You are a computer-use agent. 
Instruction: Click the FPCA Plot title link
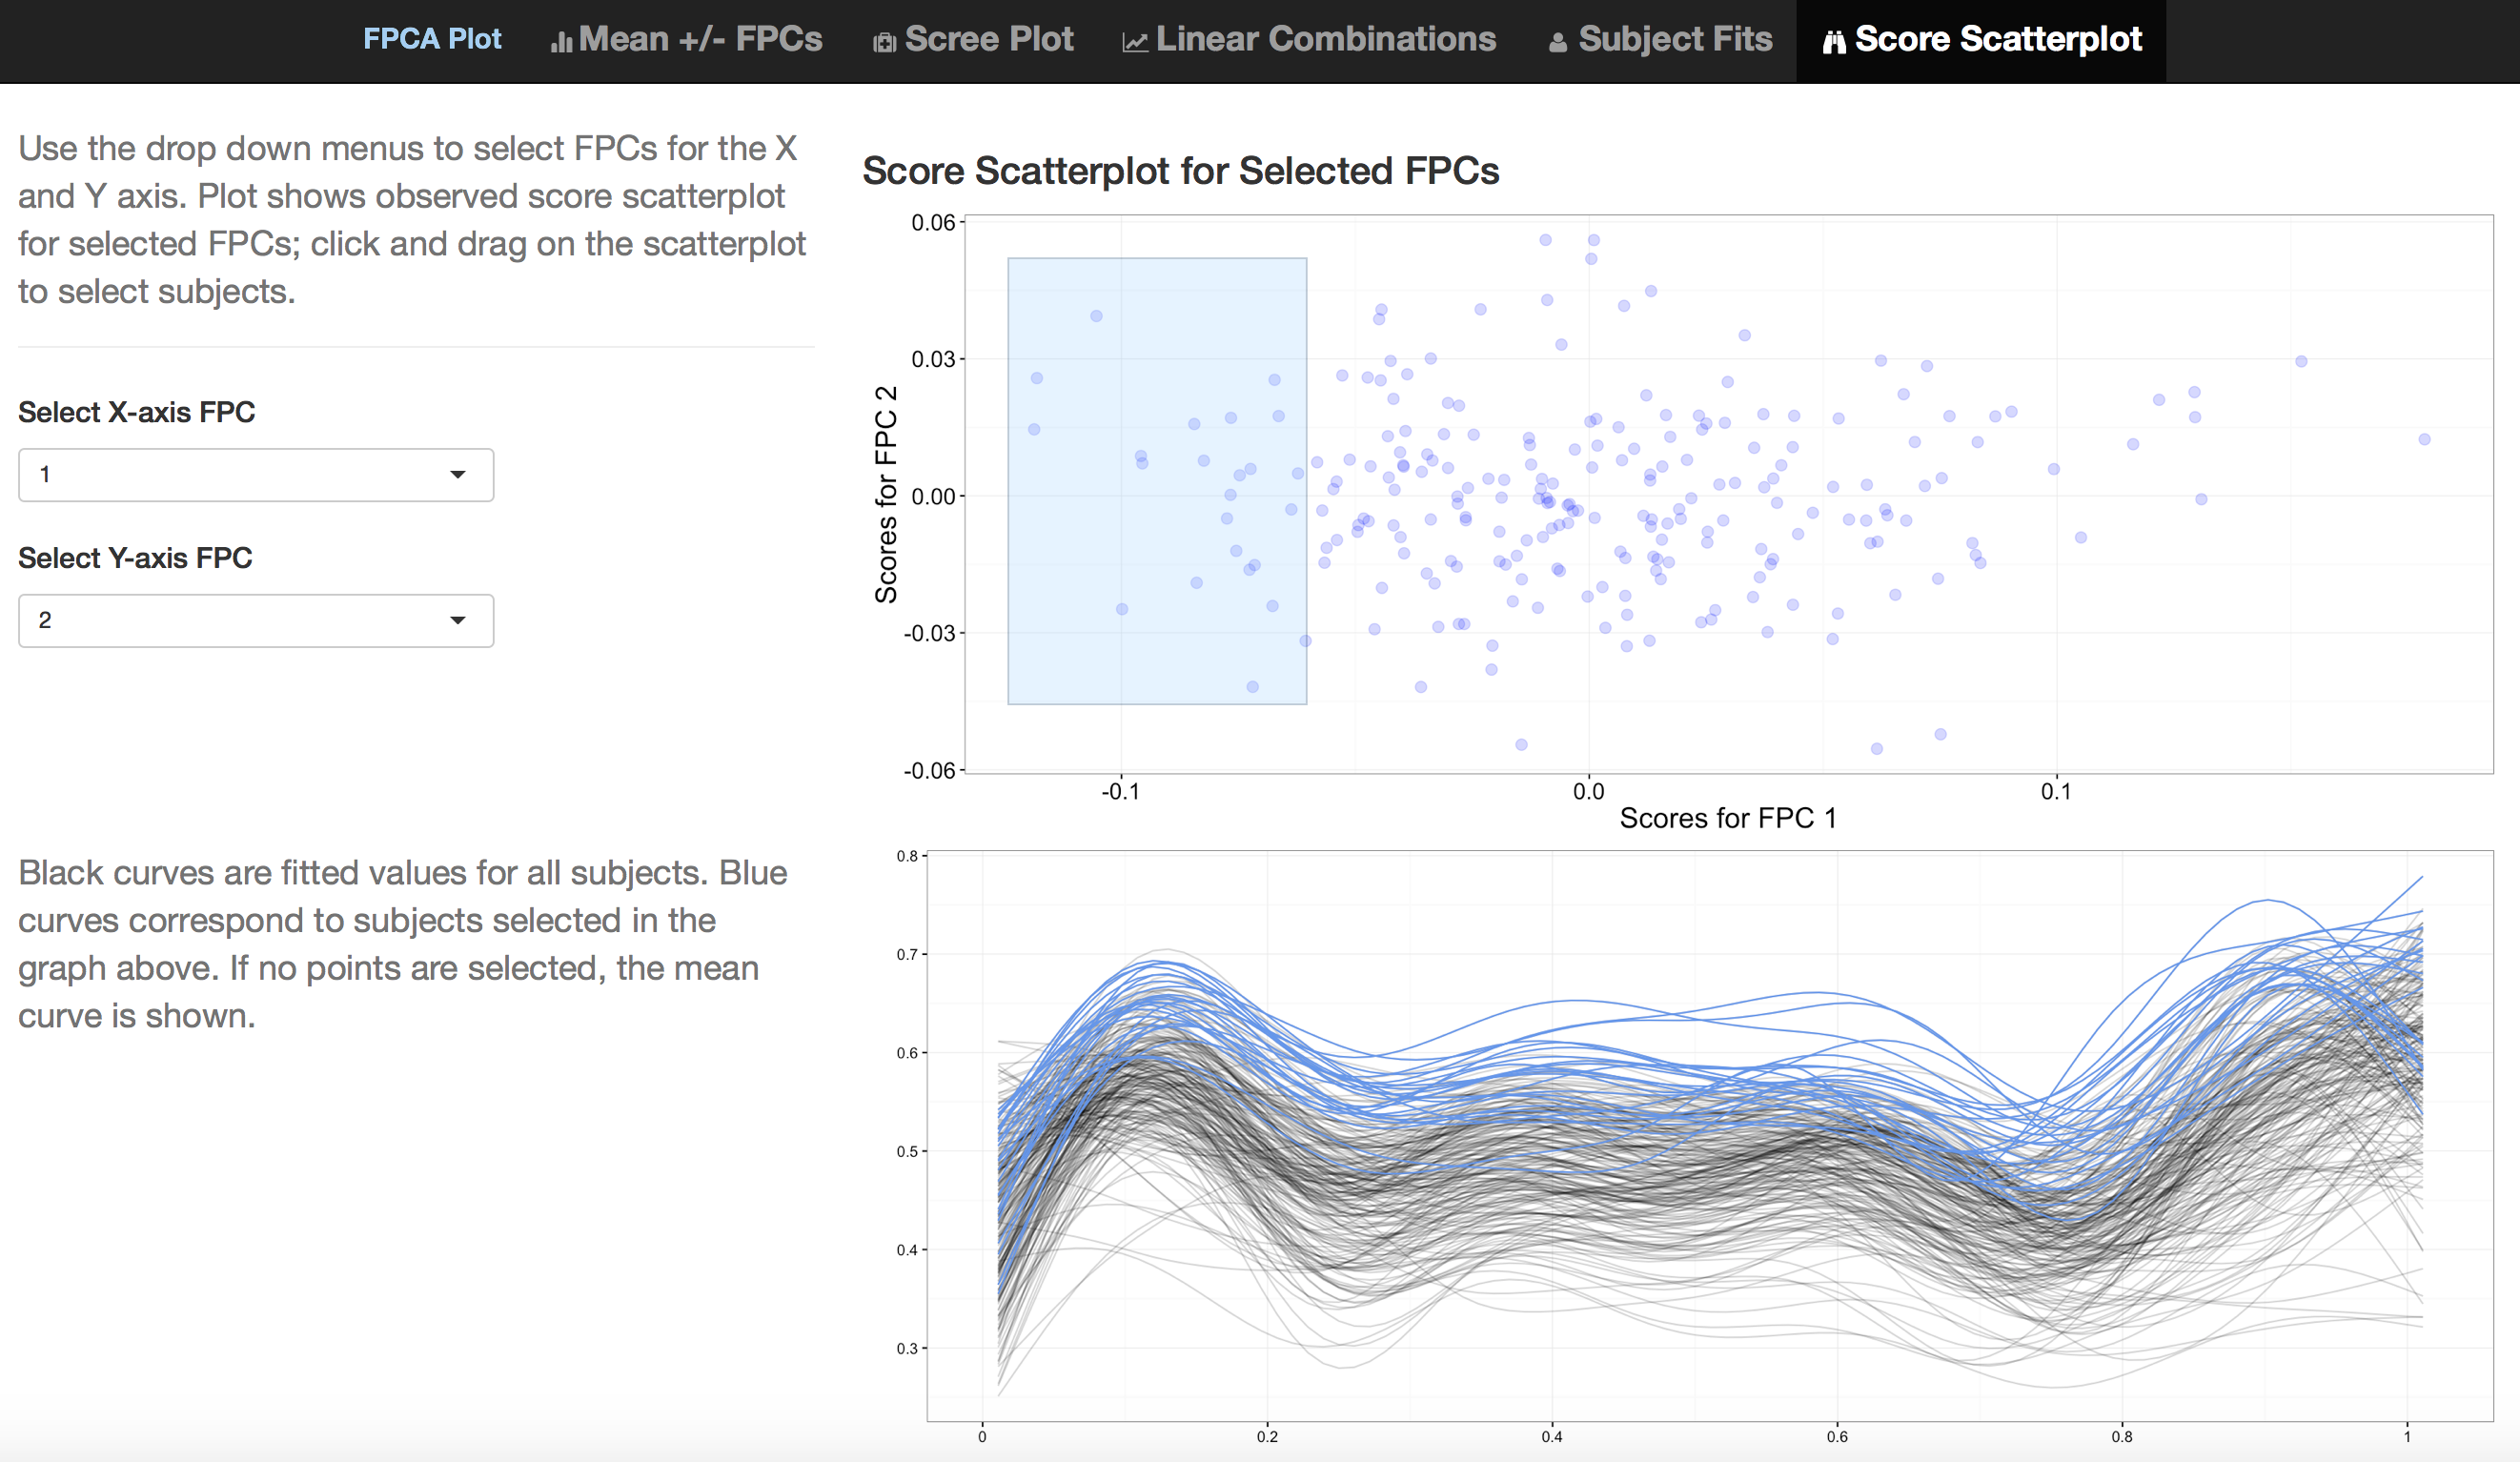[x=432, y=39]
